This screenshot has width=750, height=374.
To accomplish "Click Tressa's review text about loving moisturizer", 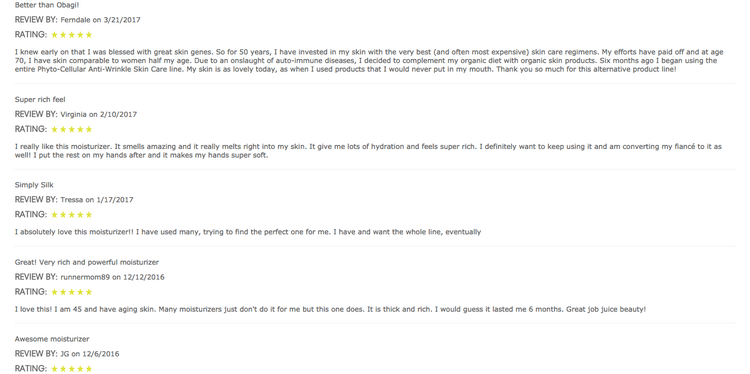I will click(248, 232).
